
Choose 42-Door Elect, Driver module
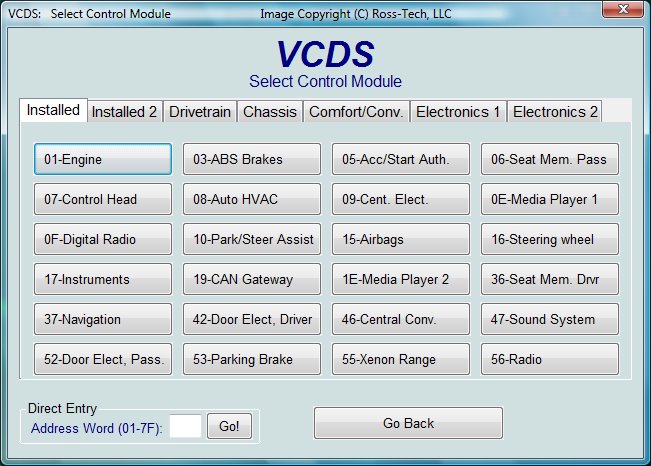252,319
